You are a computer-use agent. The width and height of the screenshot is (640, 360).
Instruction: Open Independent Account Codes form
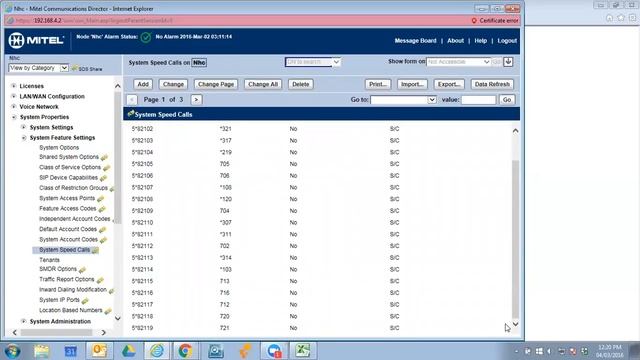click(75, 219)
